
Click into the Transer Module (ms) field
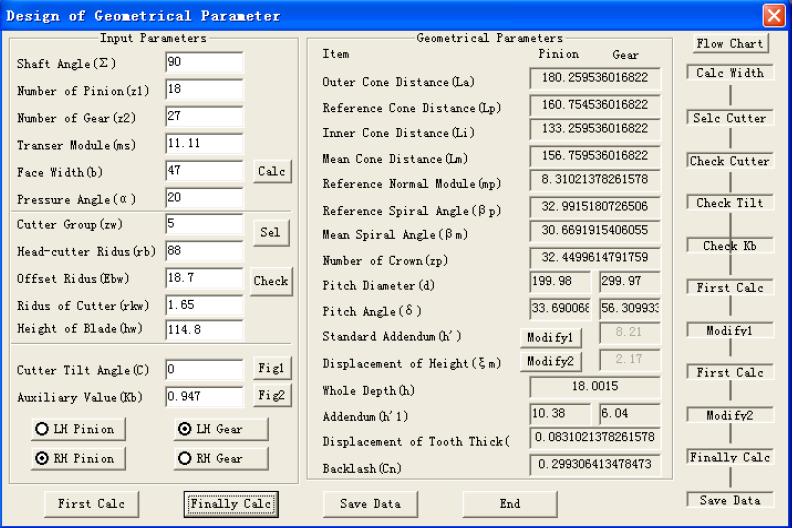point(204,144)
